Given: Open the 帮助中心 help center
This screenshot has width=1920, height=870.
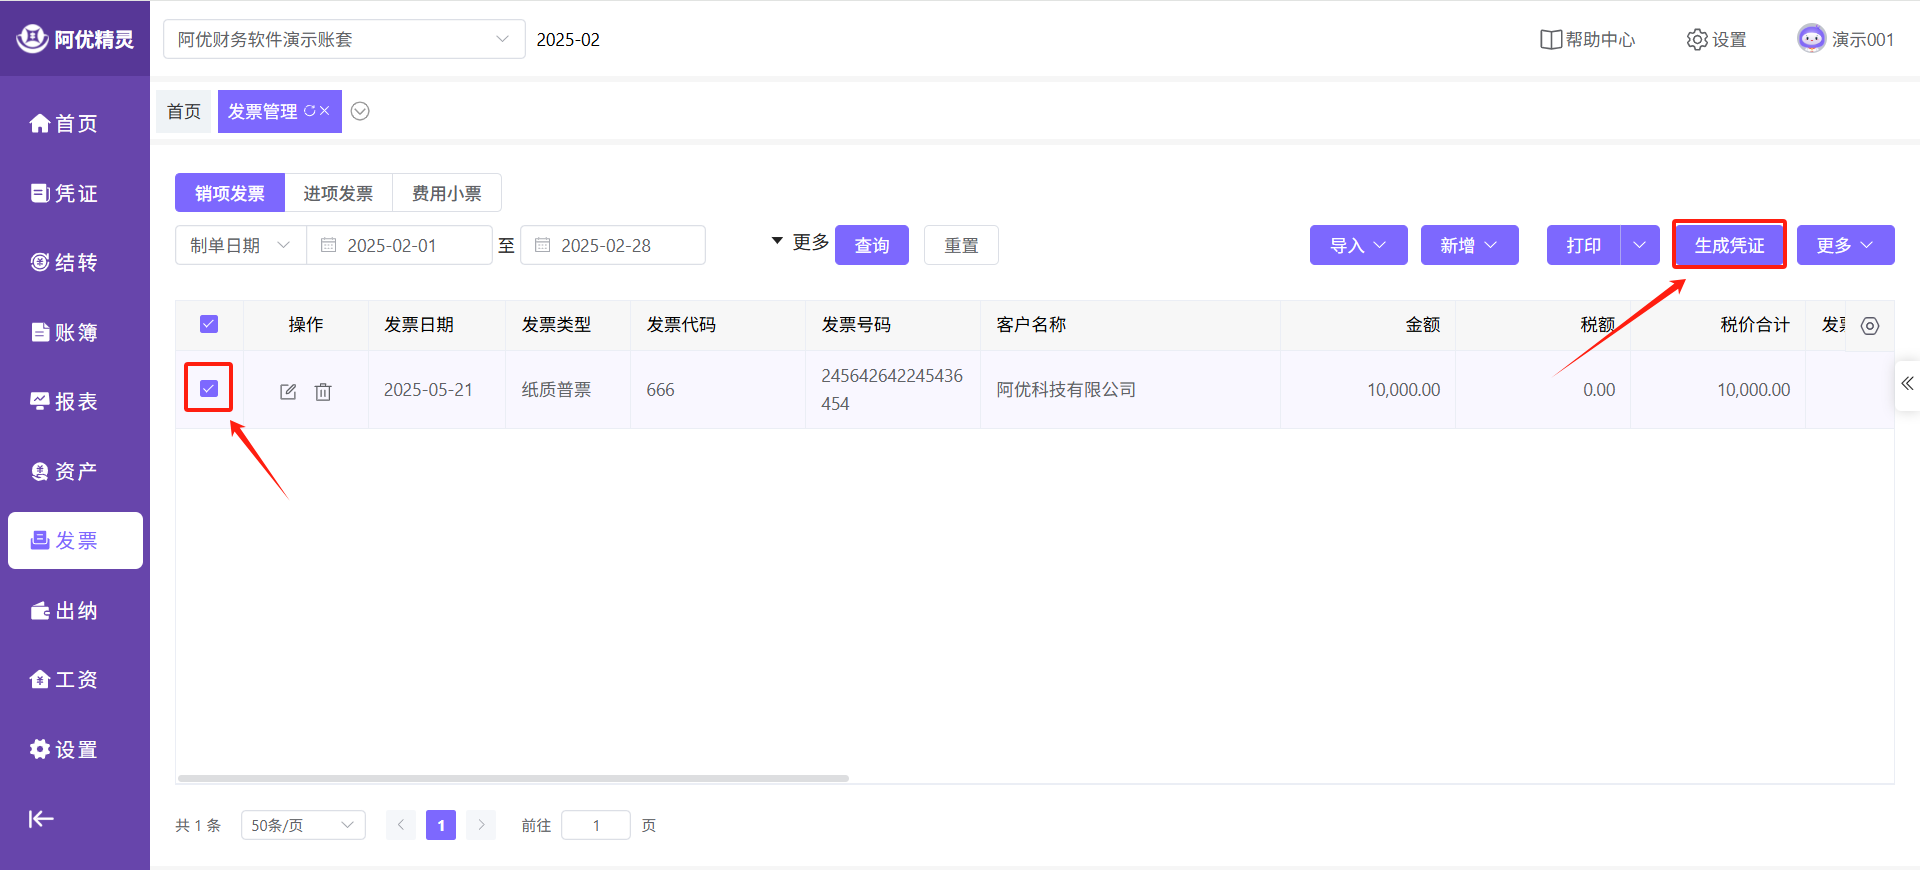Looking at the screenshot, I should (x=1587, y=40).
